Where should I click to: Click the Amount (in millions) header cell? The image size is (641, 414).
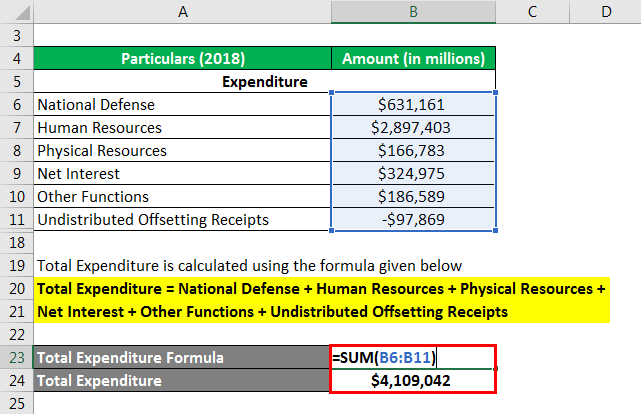pos(413,58)
